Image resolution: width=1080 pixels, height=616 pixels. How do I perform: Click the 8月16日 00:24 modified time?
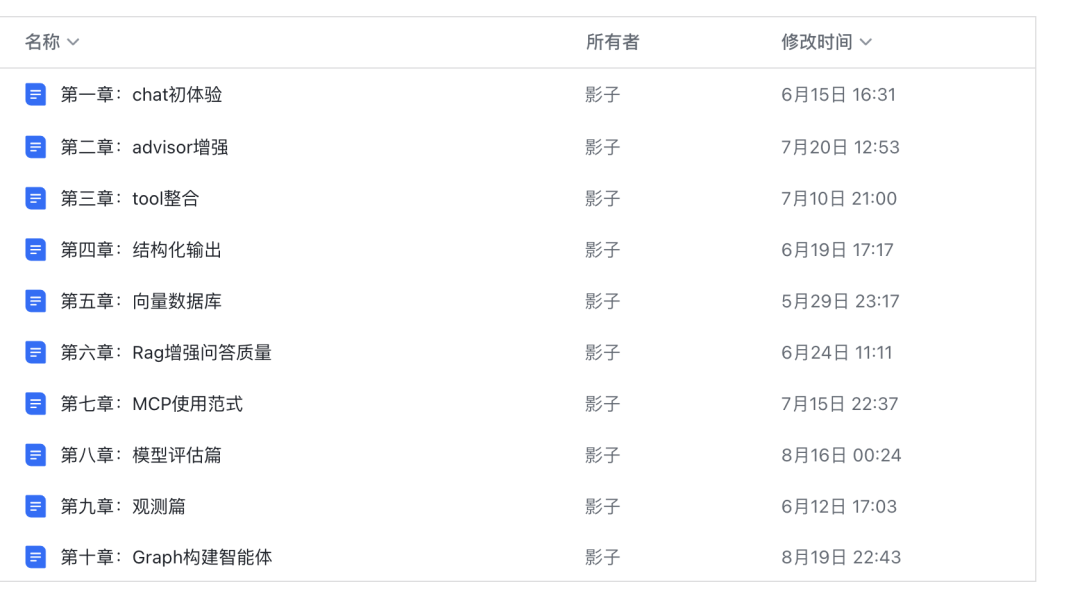pos(841,455)
